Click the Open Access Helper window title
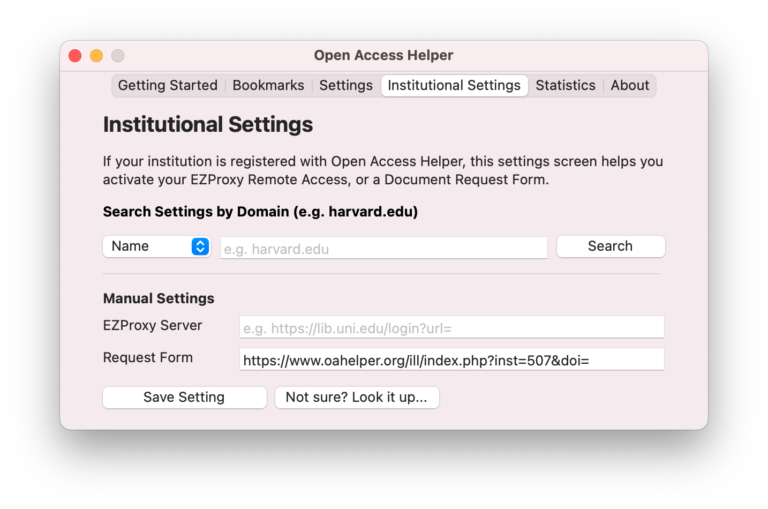 [x=384, y=55]
